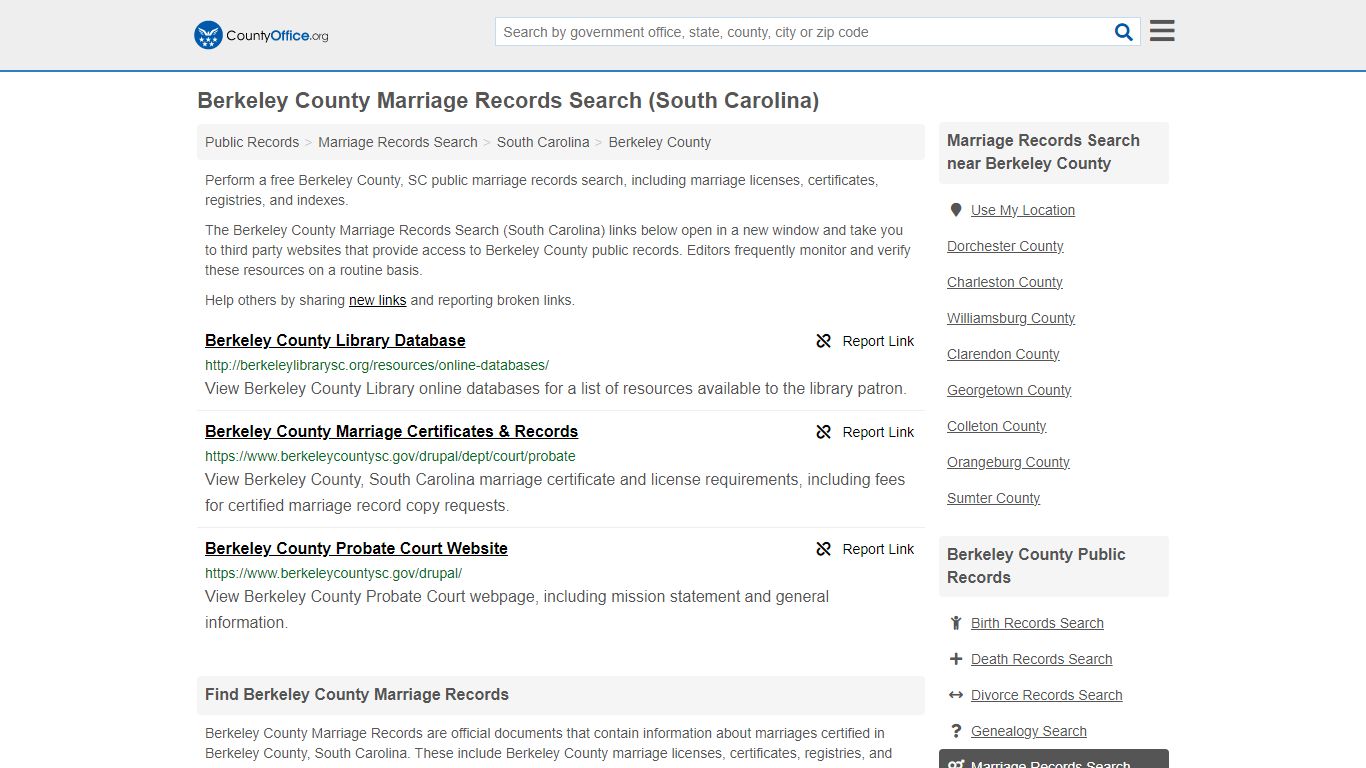The image size is (1366, 768).
Task: Visit berkeleylibrarysc.org online-databases URL
Action: click(377, 365)
